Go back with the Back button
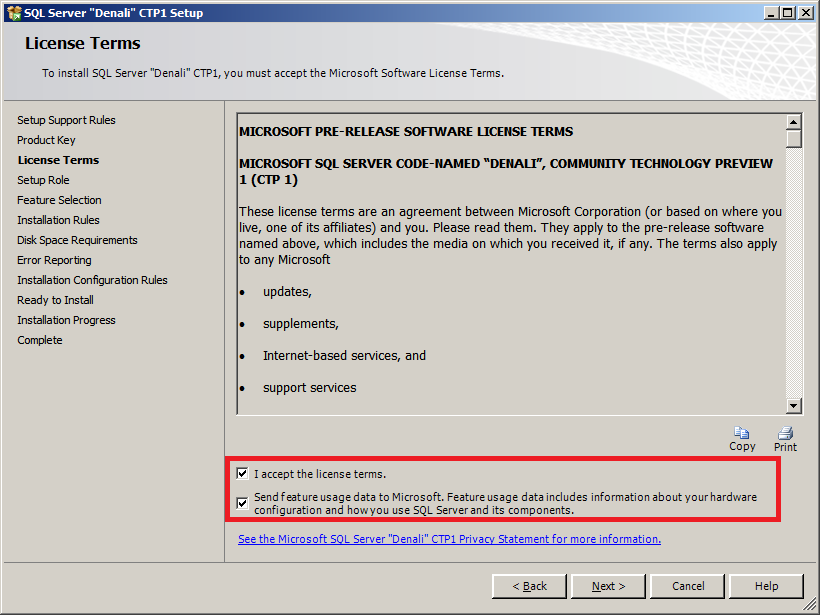This screenshot has height=615, width=820. point(529,586)
